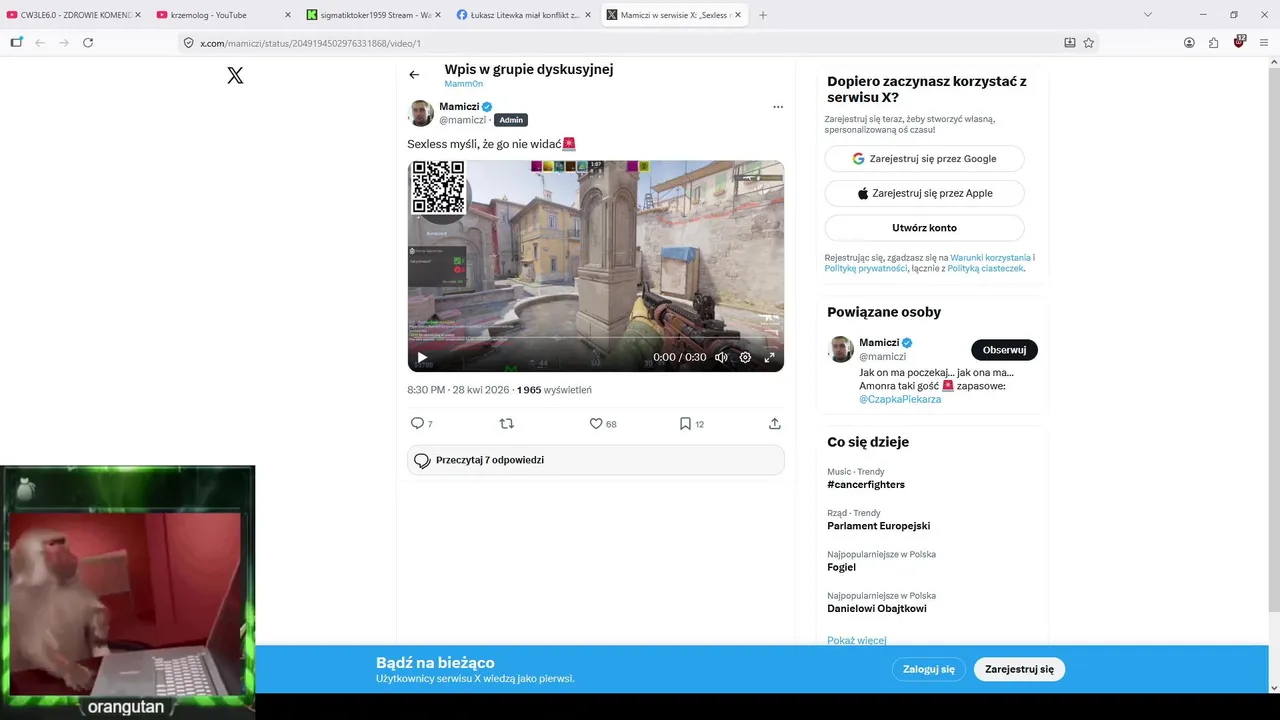Click 'Pokaż więcej' under trends
The height and width of the screenshot is (720, 1280).
click(x=856, y=640)
